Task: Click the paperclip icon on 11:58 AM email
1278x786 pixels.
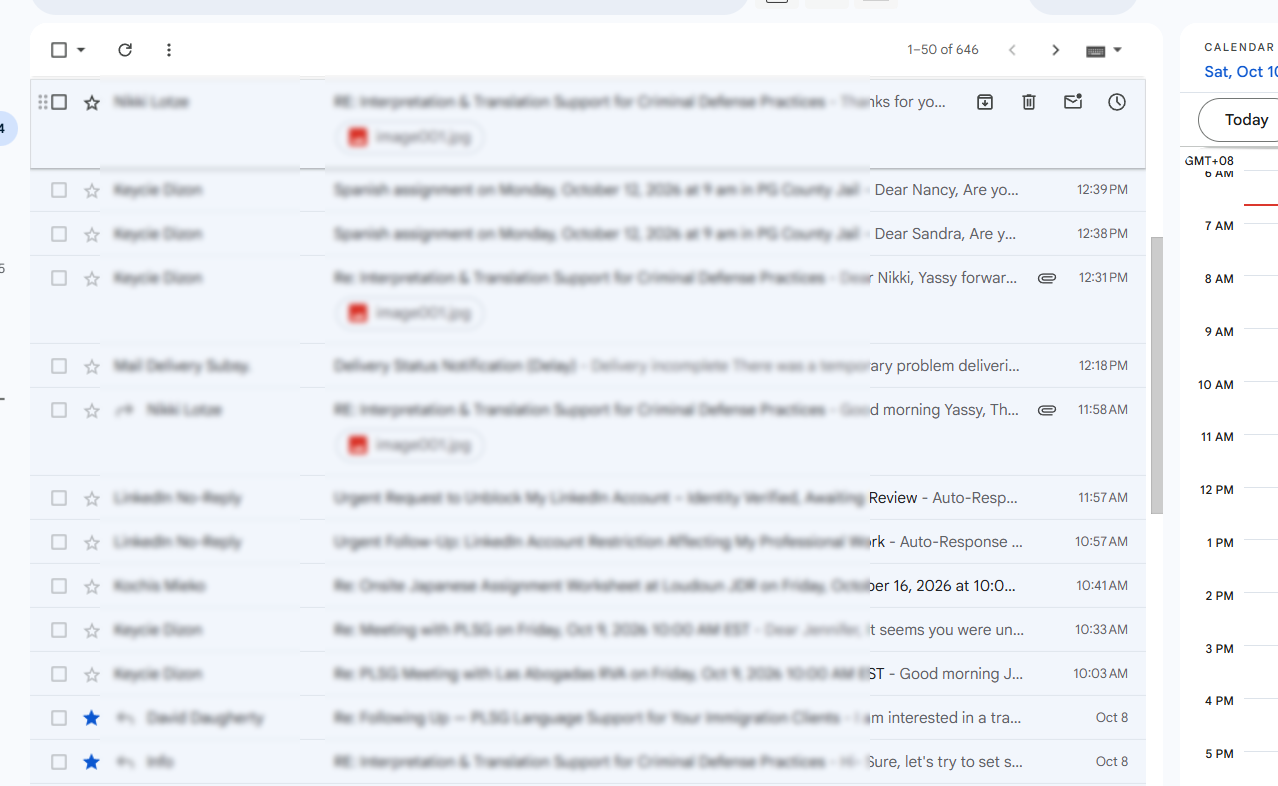Action: click(x=1047, y=410)
